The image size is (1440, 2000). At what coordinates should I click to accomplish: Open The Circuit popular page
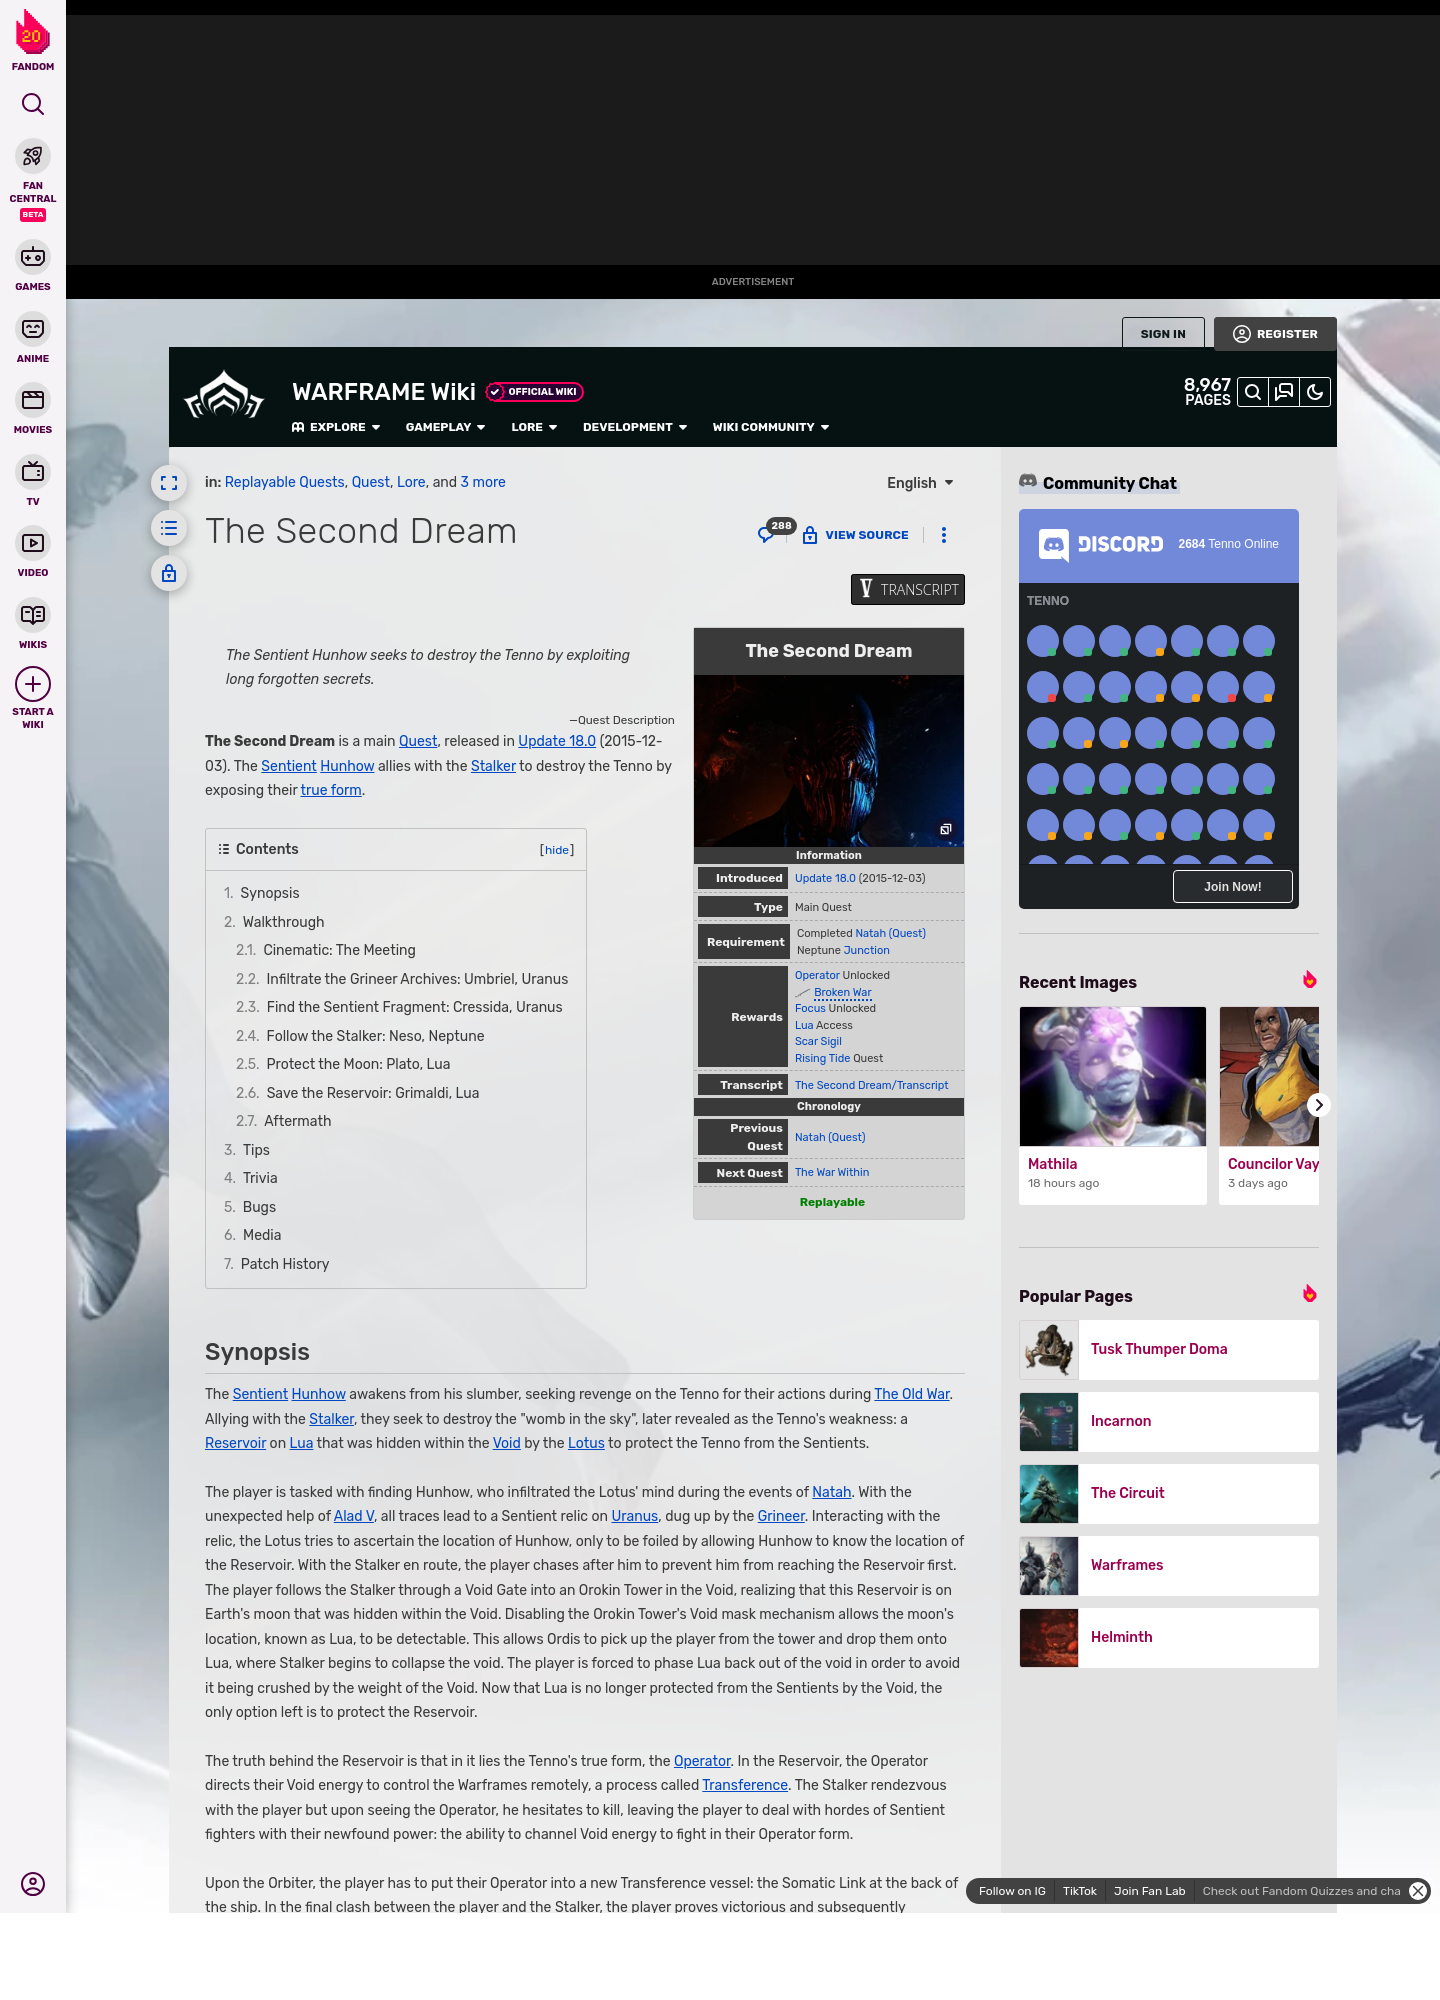click(1169, 1493)
